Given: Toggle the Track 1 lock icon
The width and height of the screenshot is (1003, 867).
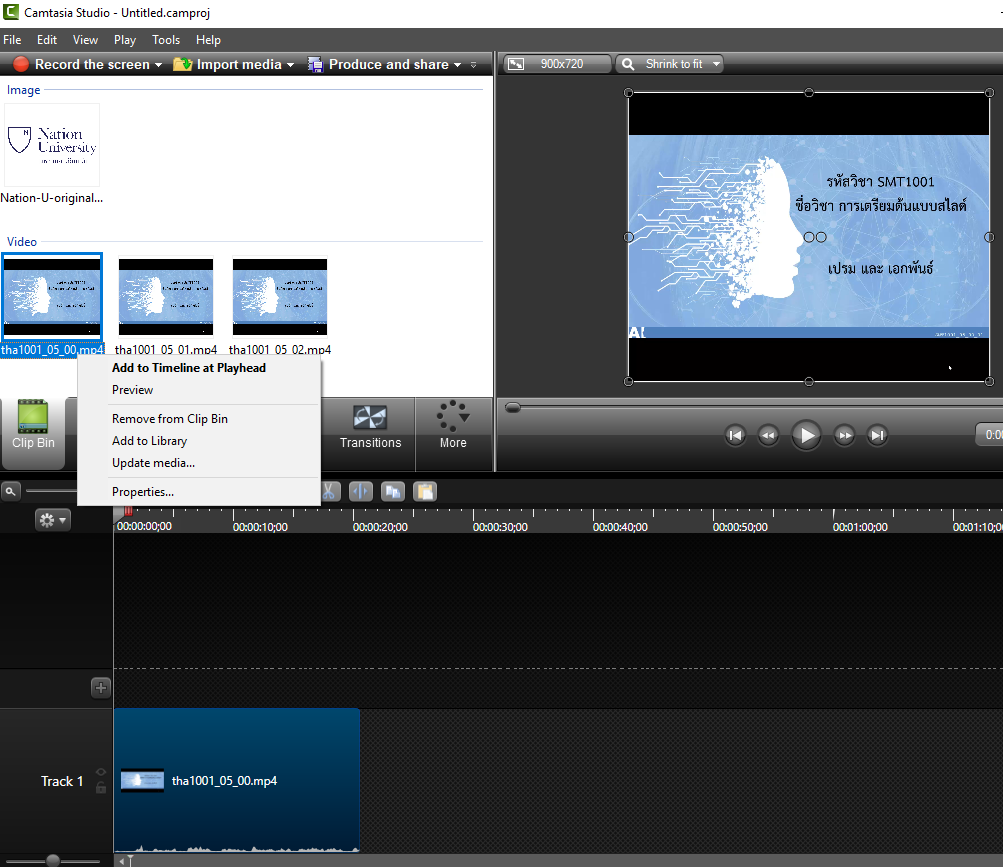Looking at the screenshot, I should (x=100, y=788).
